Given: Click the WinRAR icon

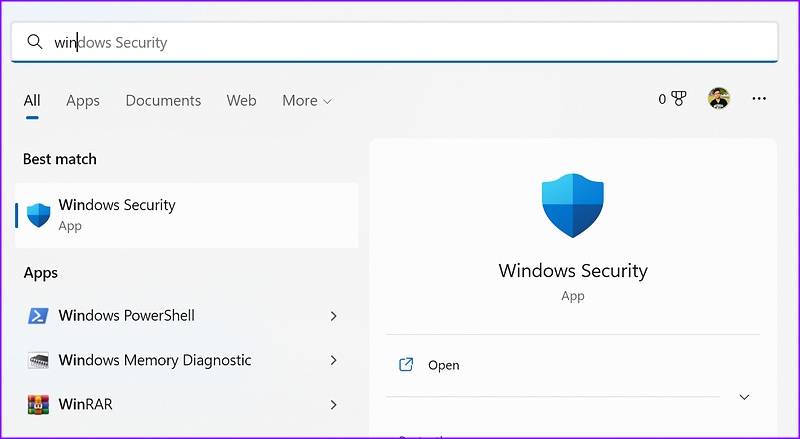Looking at the screenshot, I should coord(38,405).
